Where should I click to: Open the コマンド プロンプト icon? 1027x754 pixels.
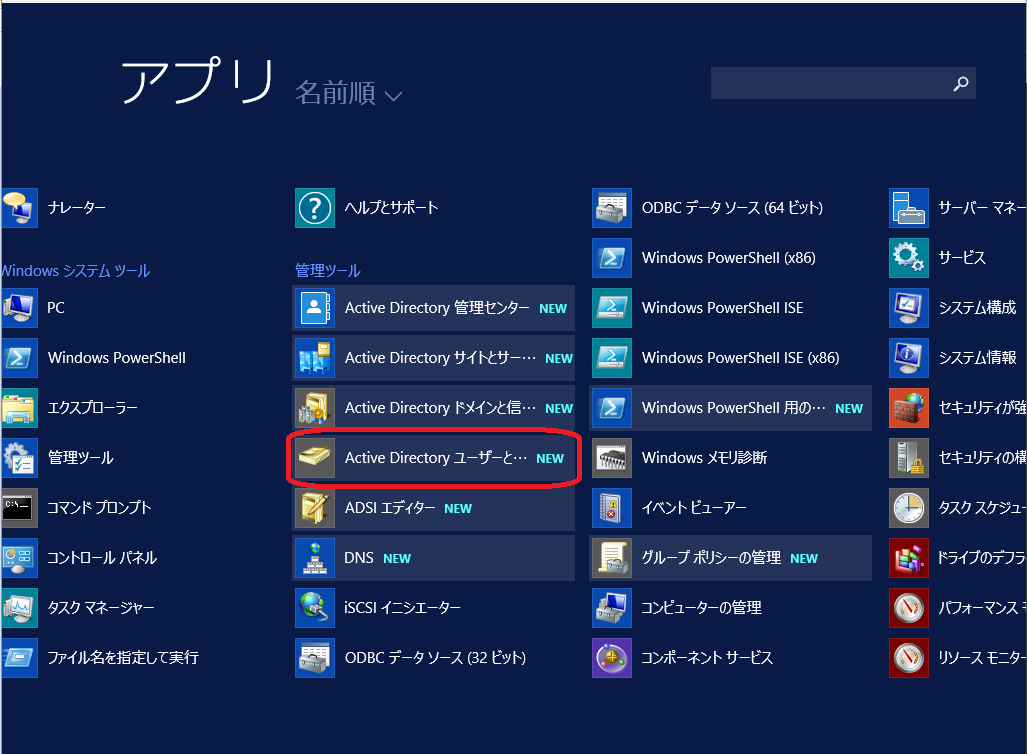point(19,508)
